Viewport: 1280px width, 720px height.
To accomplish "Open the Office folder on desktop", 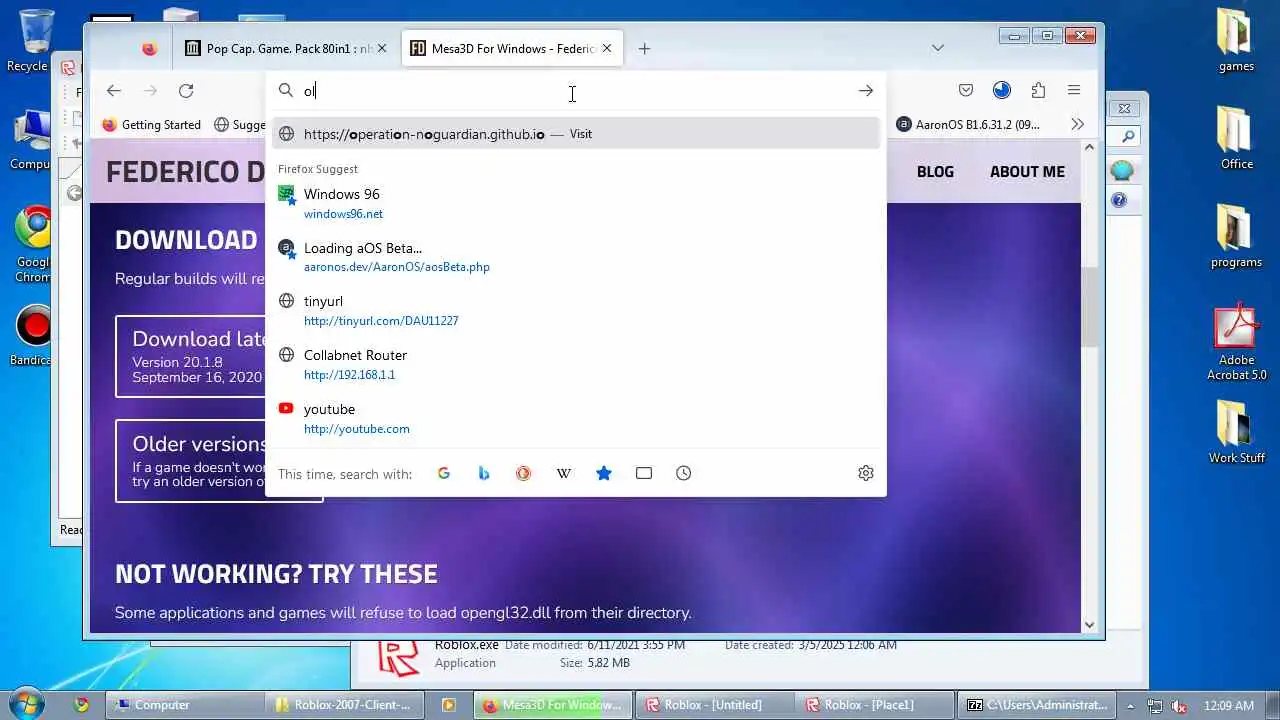I will coord(1236,138).
